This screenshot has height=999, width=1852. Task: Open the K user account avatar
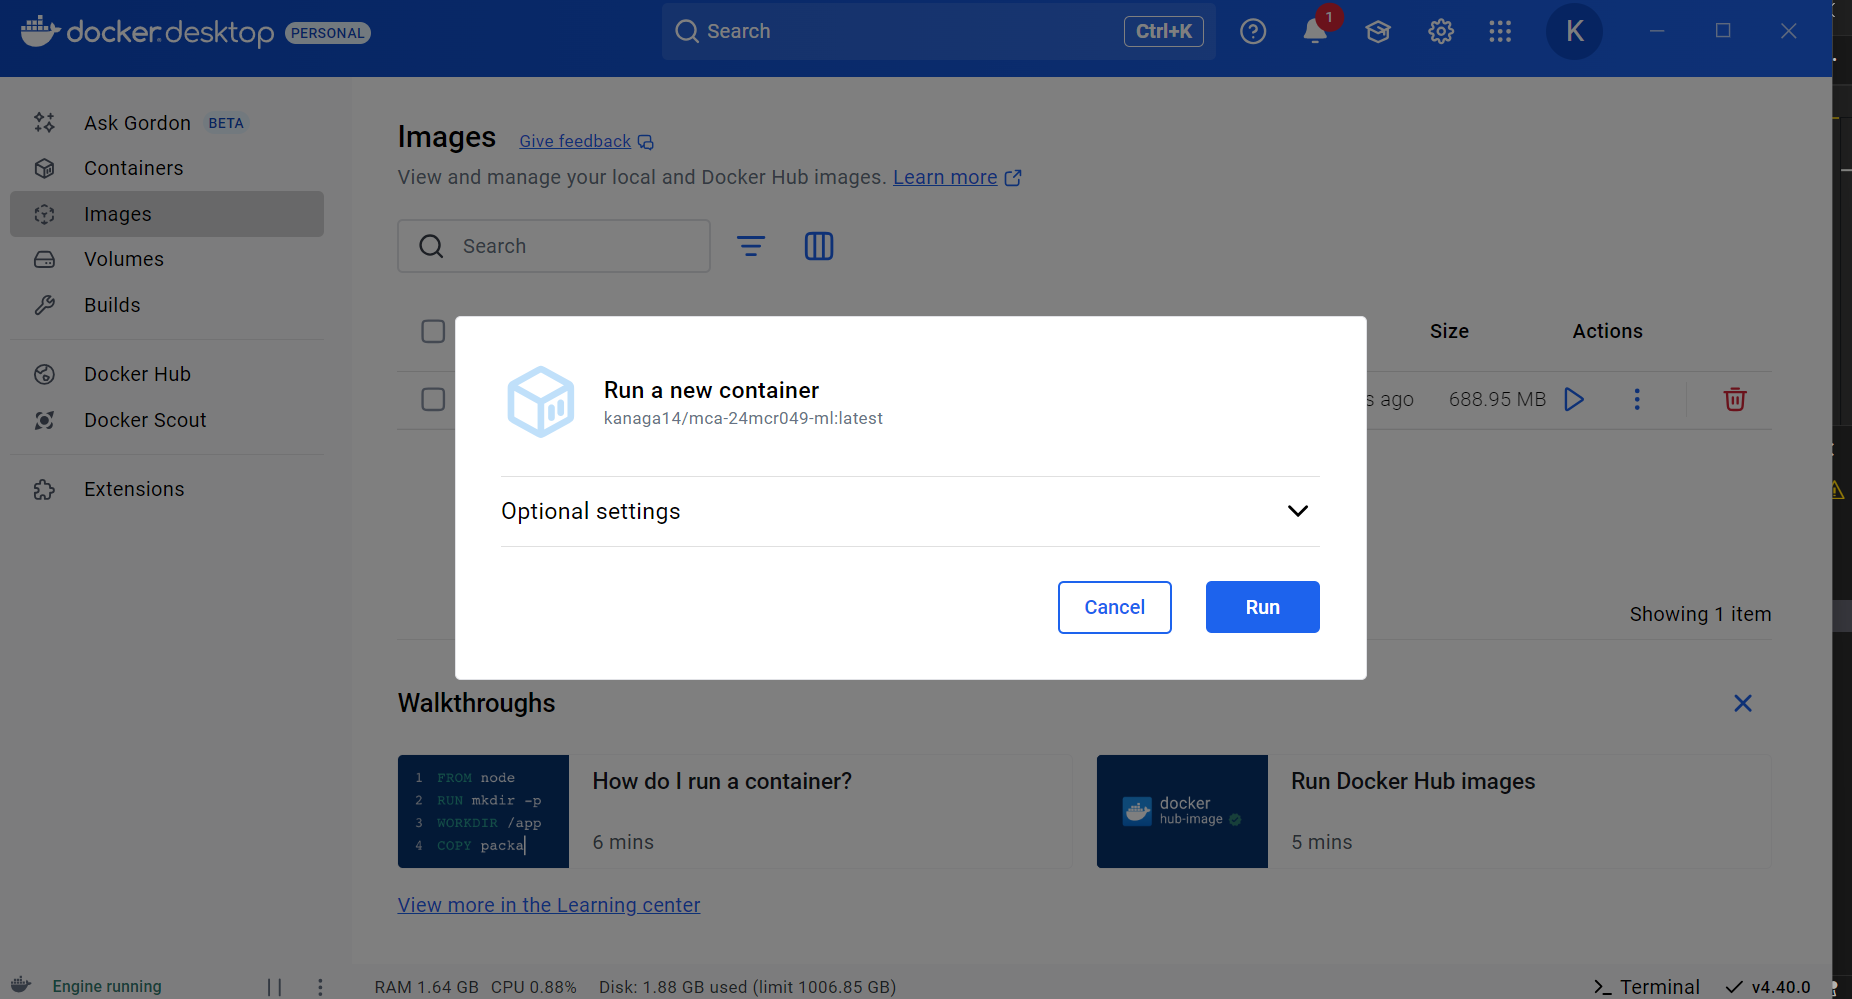tap(1574, 31)
